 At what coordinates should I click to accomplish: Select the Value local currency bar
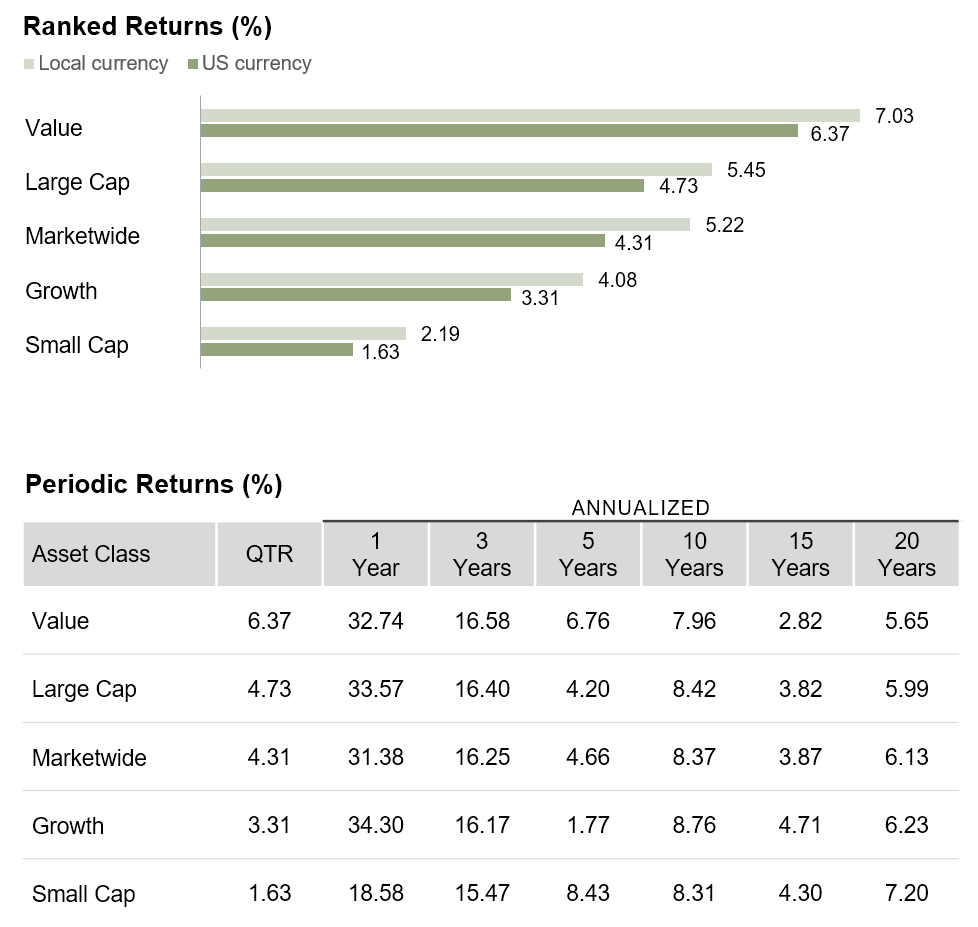click(530, 115)
